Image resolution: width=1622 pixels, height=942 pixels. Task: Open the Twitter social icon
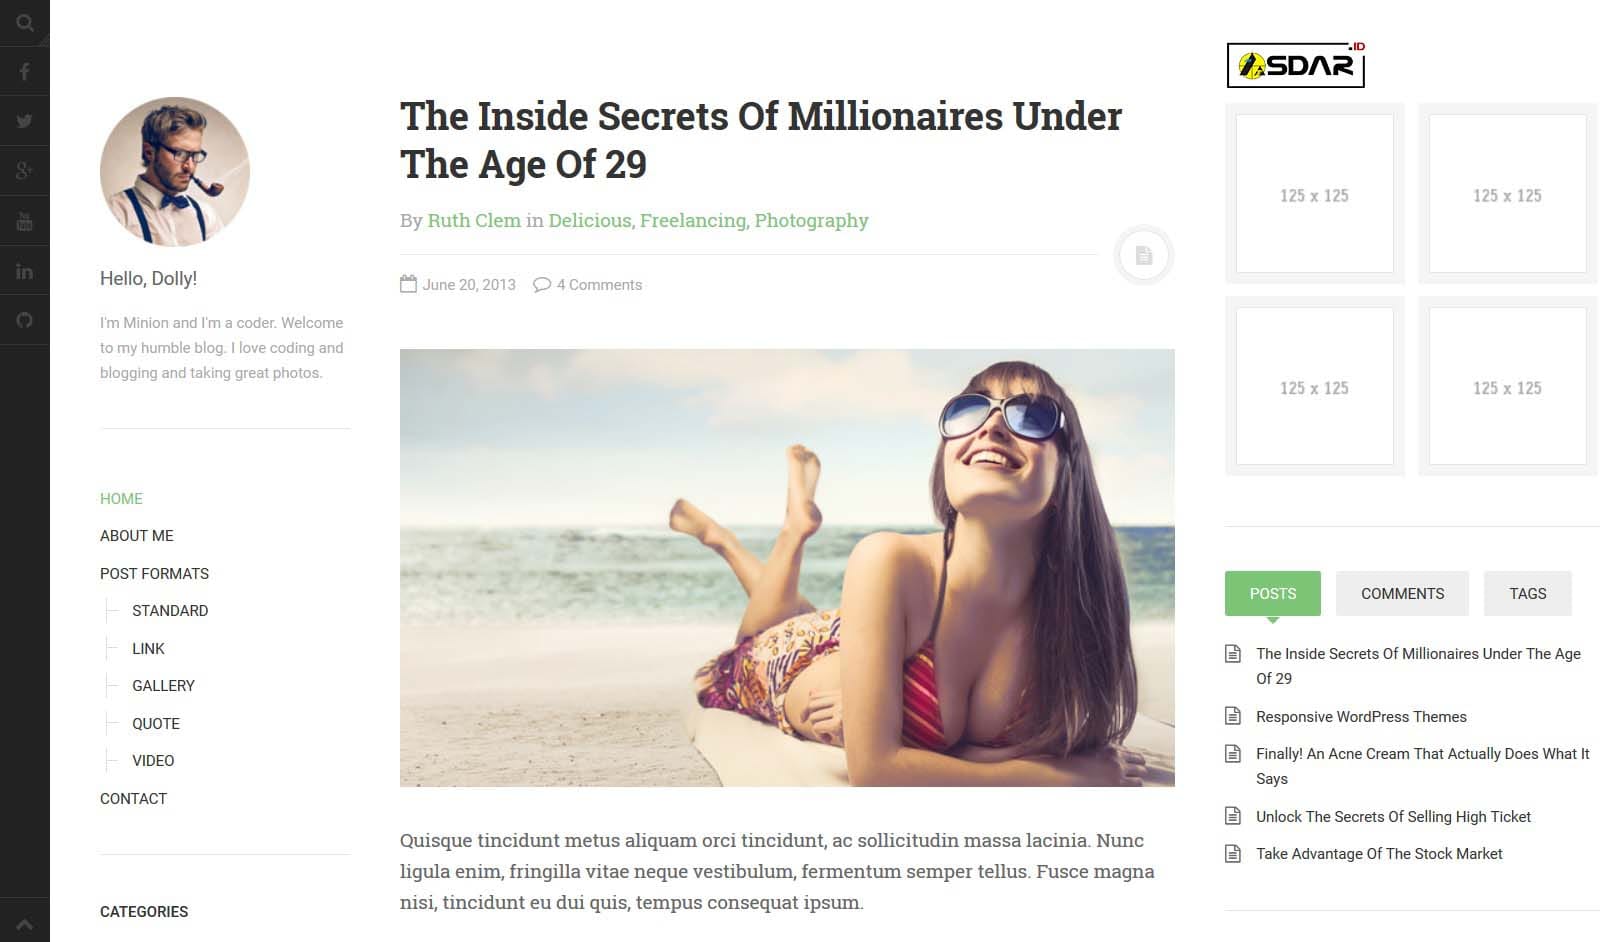tap(25, 121)
